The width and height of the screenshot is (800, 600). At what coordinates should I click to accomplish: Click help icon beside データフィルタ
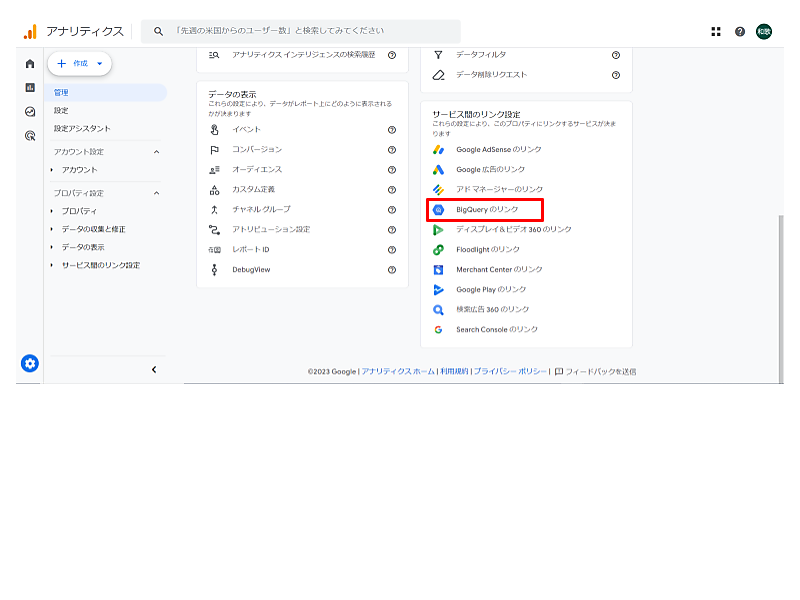tap(616, 55)
